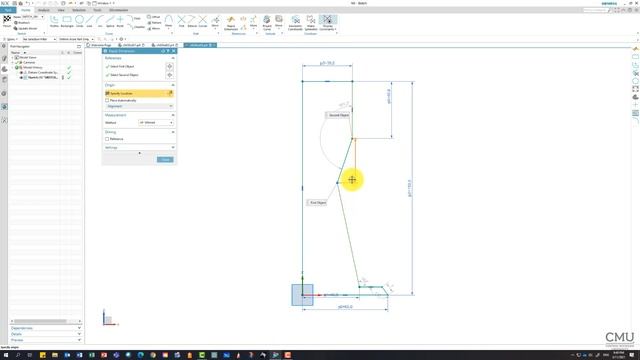This screenshot has height=360, width=640.
Task: Enable Place Automatically checkbox
Action: (107, 100)
